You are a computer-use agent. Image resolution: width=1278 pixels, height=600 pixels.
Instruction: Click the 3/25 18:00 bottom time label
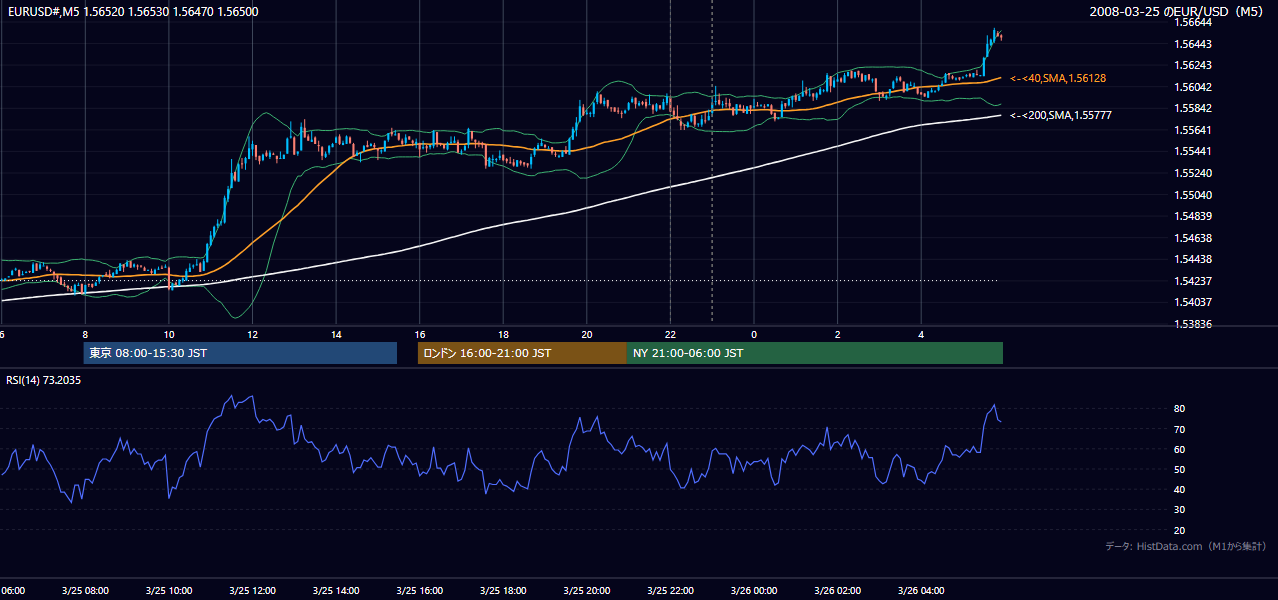coord(503,590)
